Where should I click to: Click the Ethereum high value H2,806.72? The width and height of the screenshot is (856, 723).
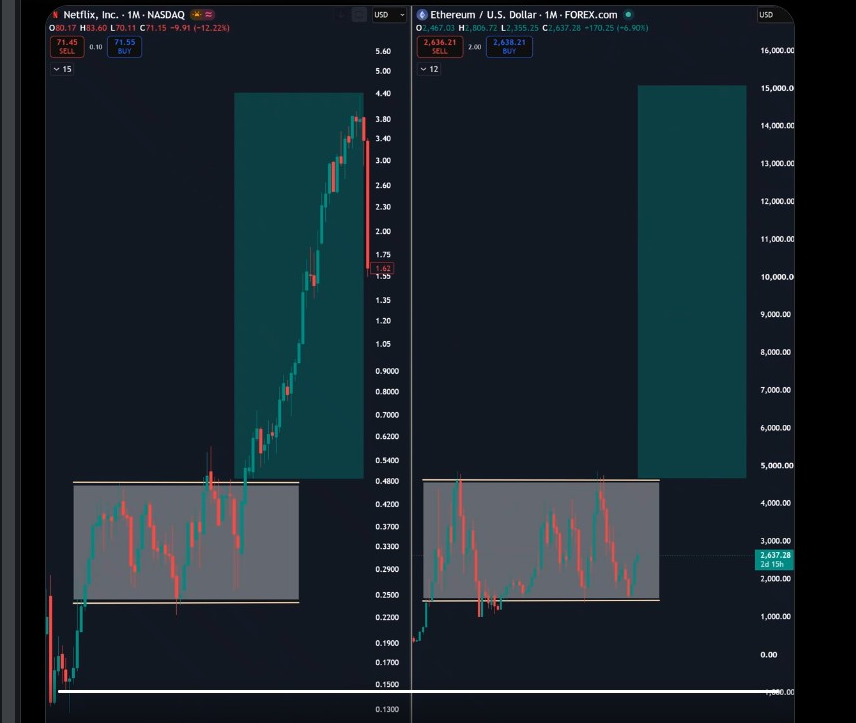pyautogui.click(x=478, y=28)
